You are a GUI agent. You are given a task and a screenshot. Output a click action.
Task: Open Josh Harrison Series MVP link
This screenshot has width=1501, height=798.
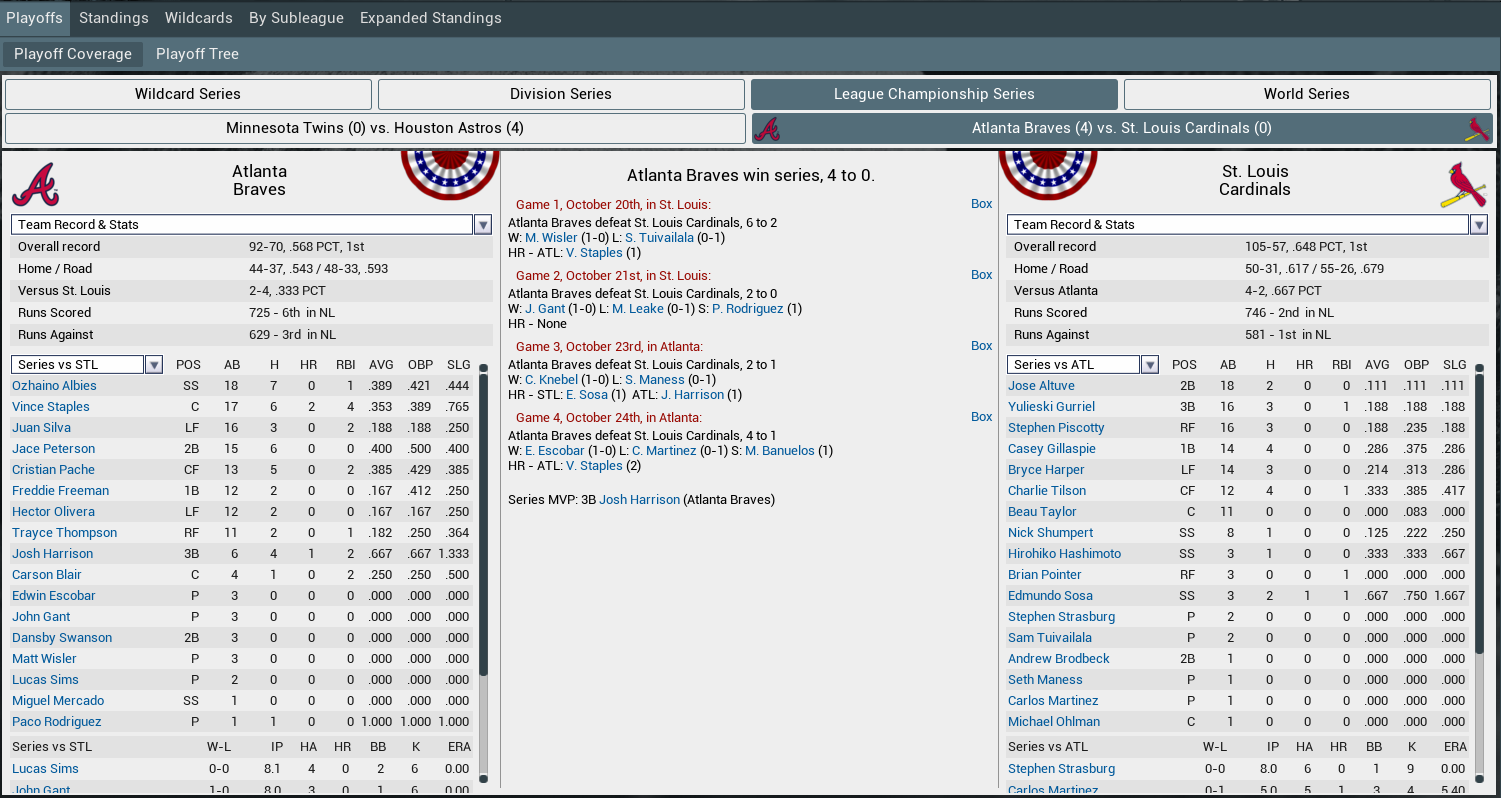click(639, 500)
